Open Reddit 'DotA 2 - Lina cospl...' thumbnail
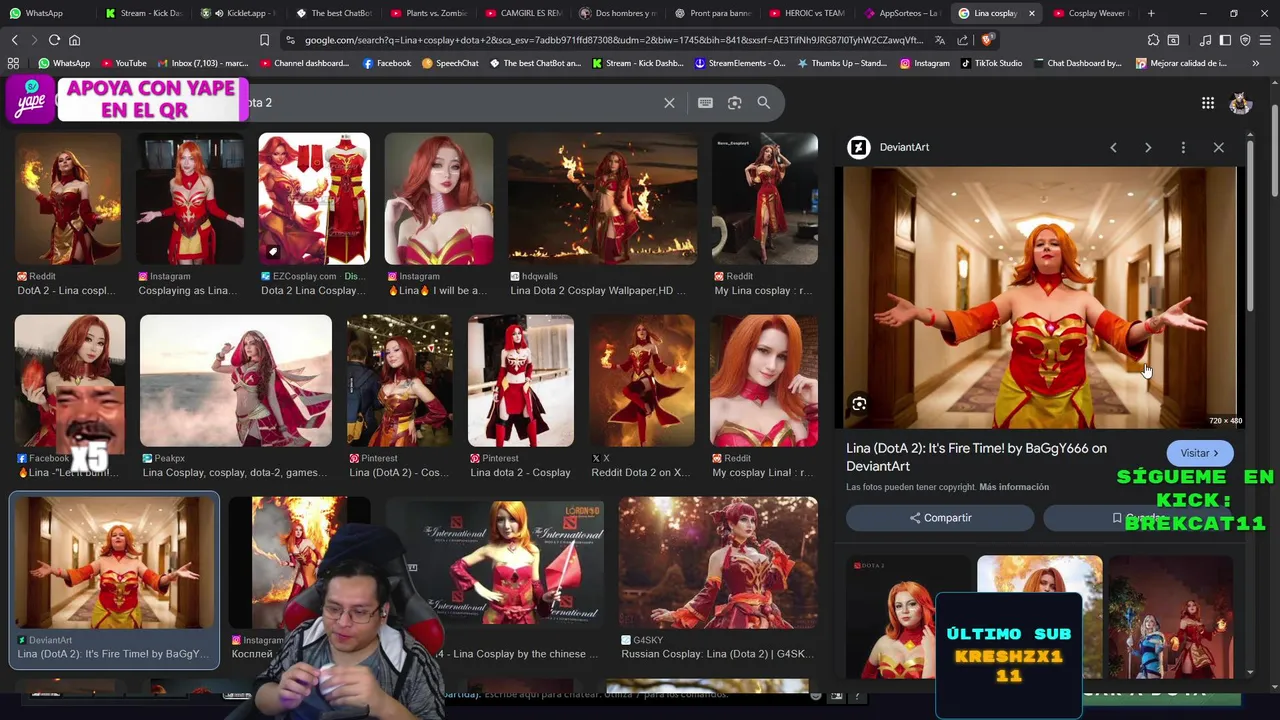Viewport: 1280px width, 720px height. point(68,199)
